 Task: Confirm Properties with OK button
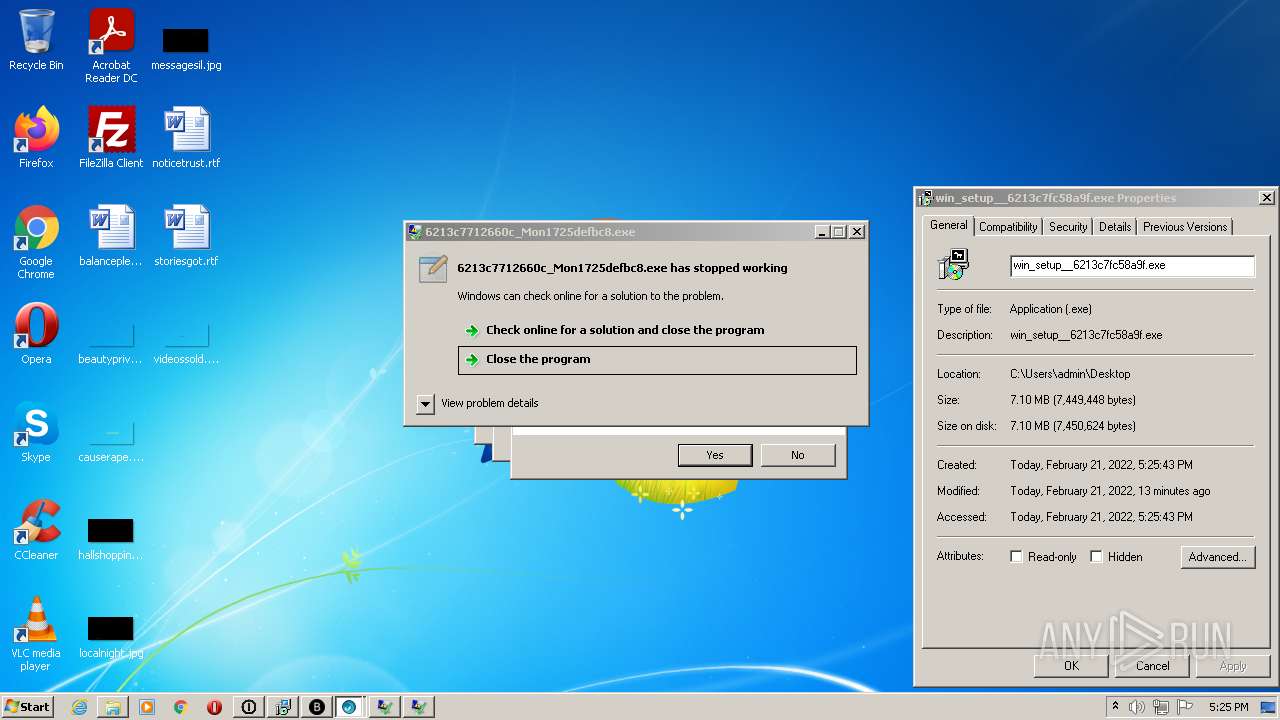pos(1071,666)
